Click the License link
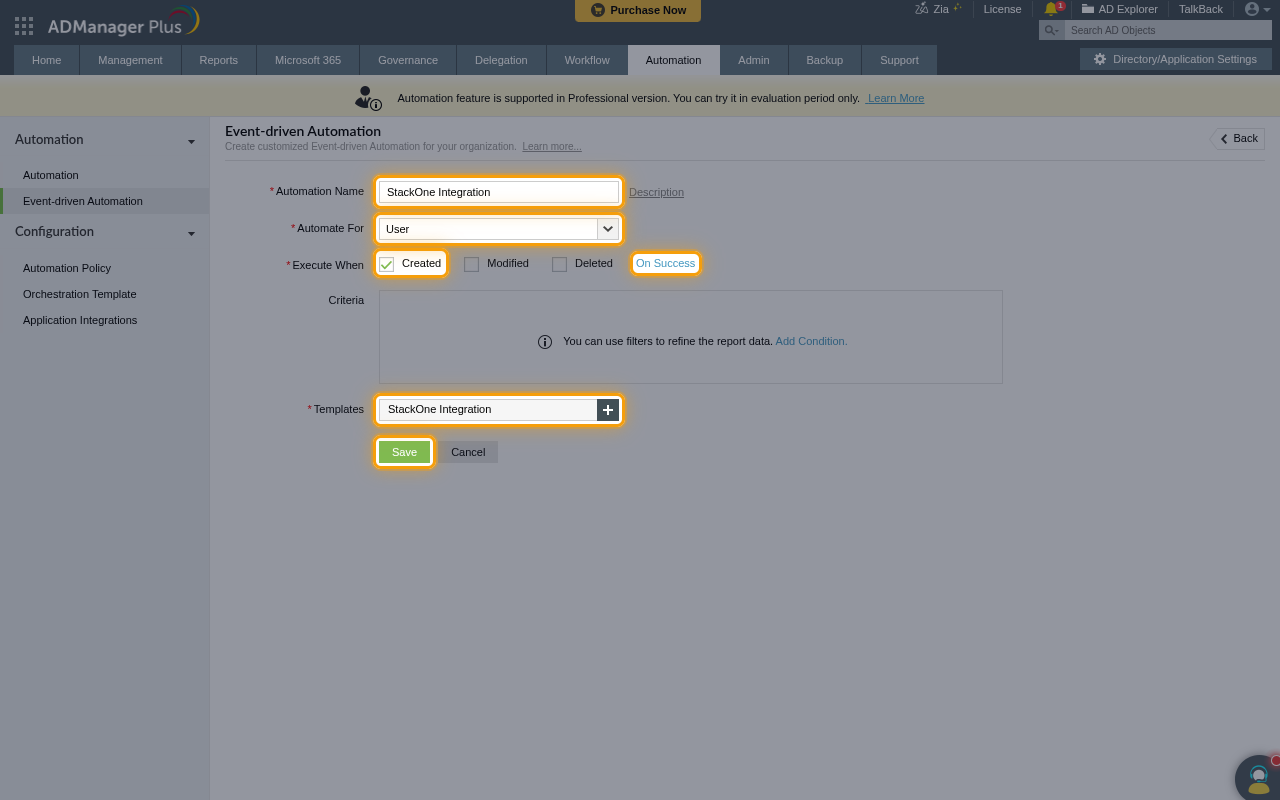The height and width of the screenshot is (800, 1280). point(1002,9)
